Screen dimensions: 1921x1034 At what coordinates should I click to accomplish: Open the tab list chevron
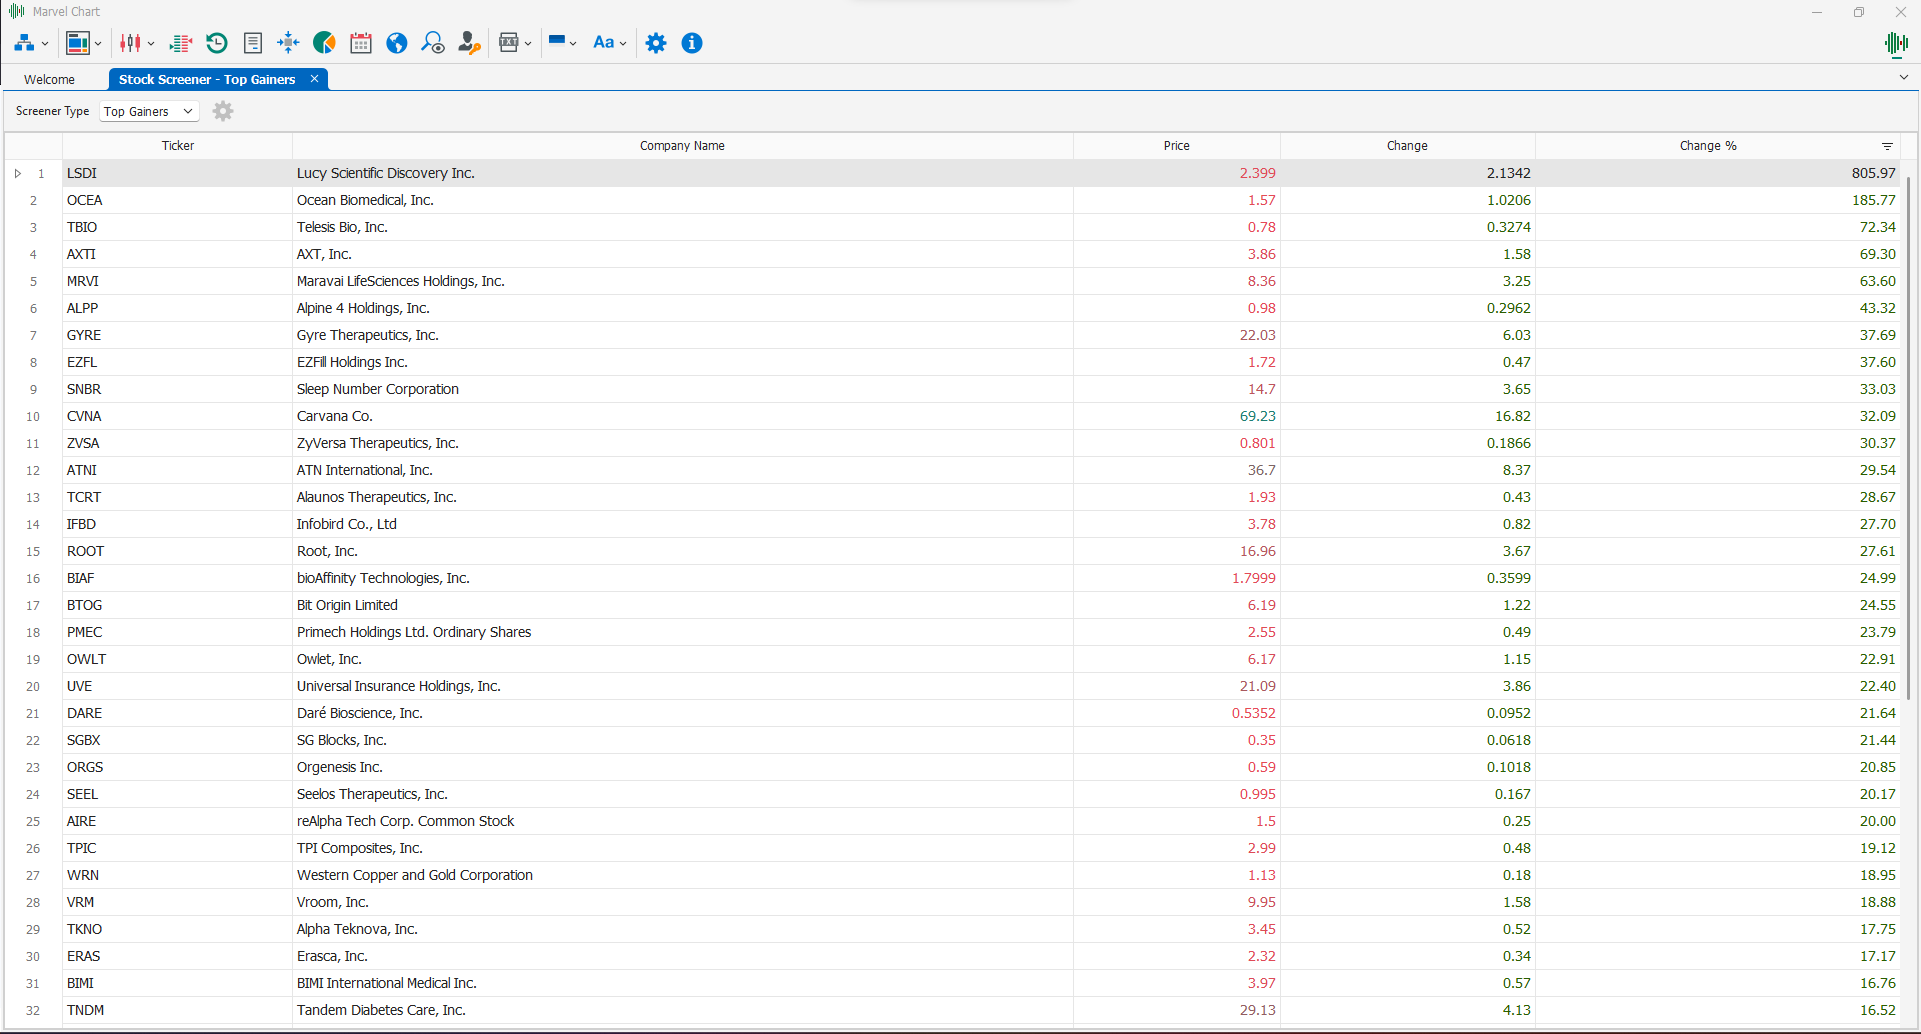click(x=1903, y=77)
